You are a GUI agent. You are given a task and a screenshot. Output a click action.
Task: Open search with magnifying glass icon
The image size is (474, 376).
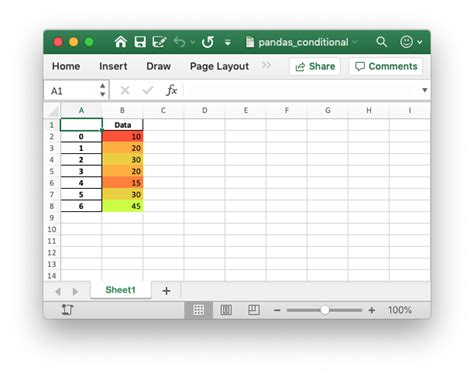(x=381, y=42)
